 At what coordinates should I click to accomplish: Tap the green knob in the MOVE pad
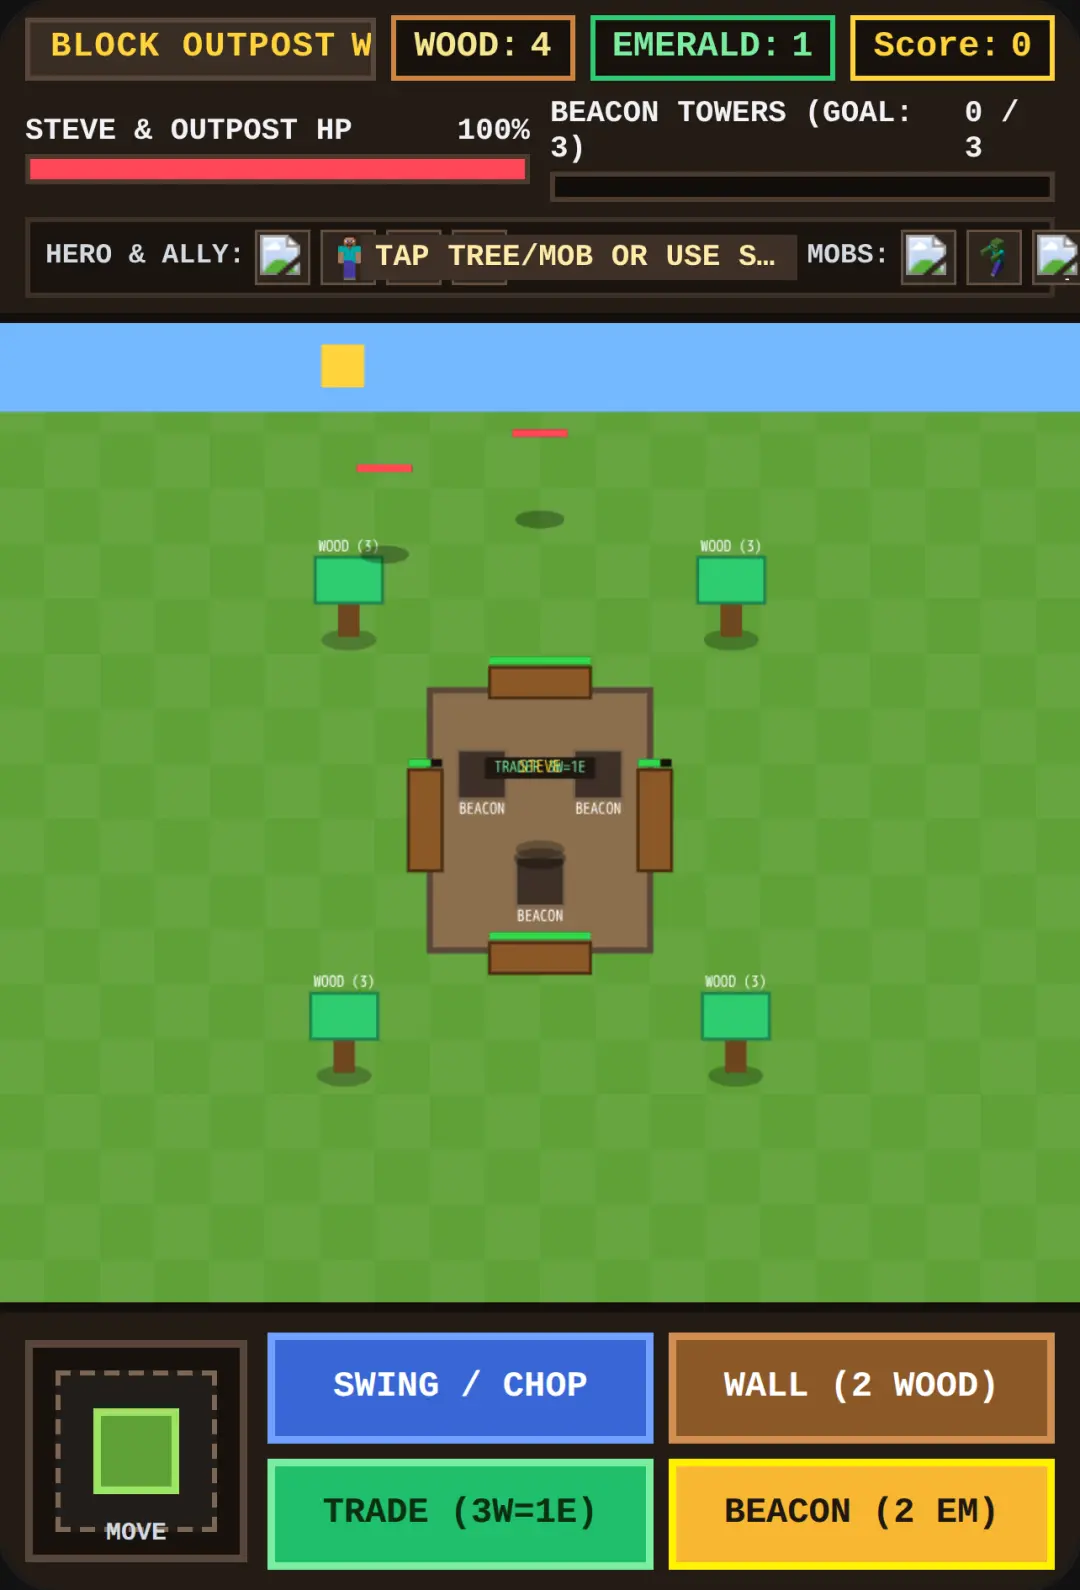coord(136,1450)
